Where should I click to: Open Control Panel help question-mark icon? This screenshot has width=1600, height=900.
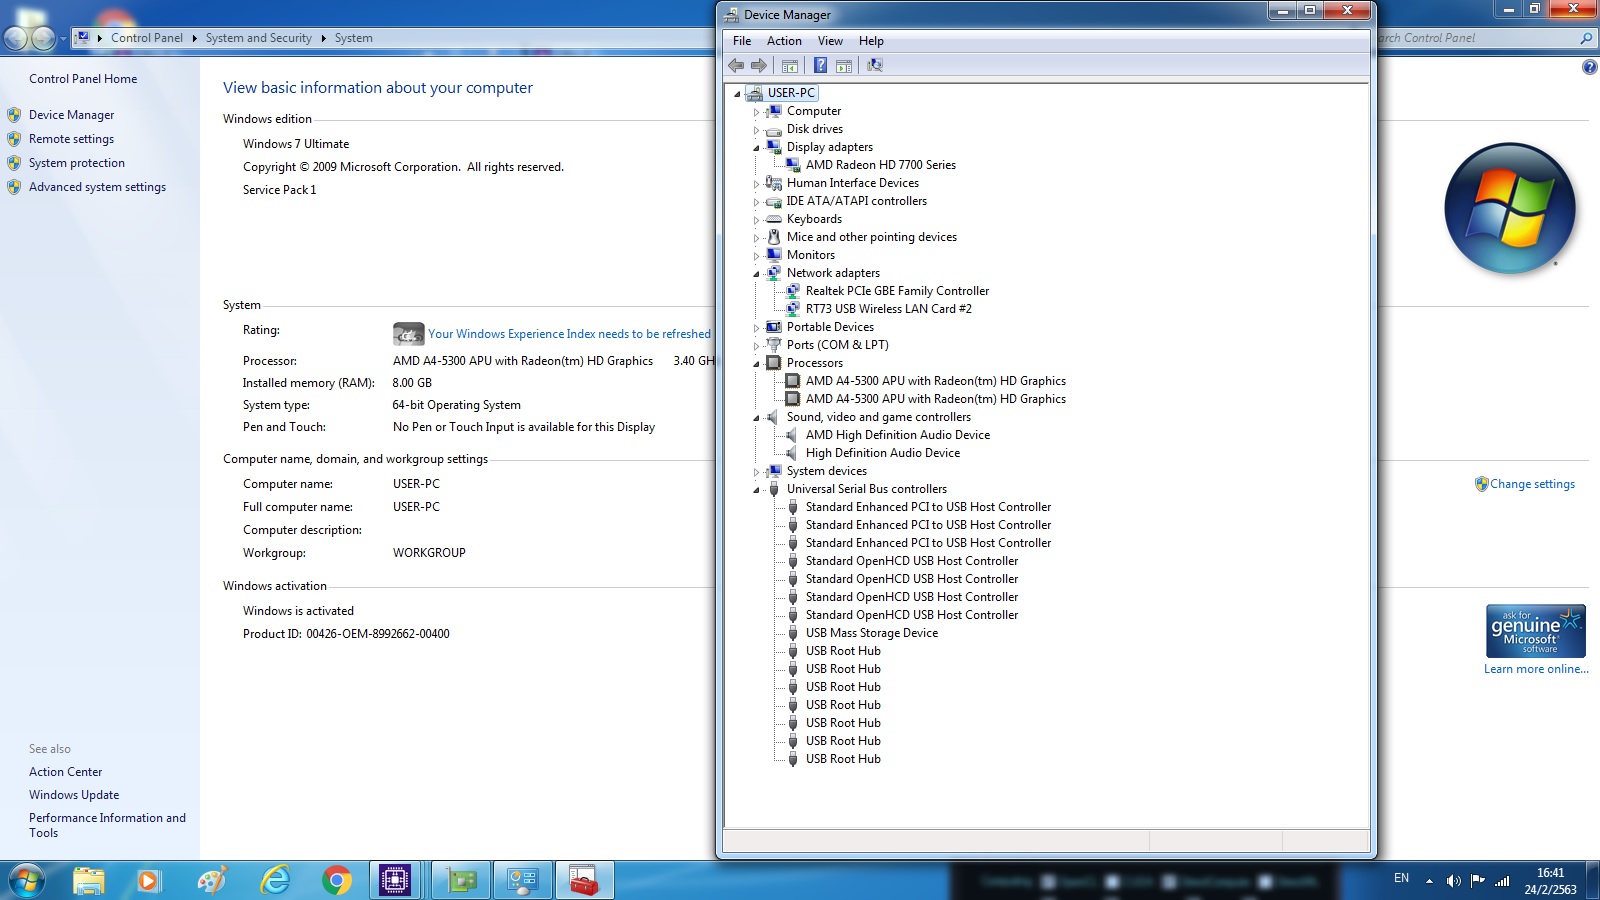coord(1590,67)
